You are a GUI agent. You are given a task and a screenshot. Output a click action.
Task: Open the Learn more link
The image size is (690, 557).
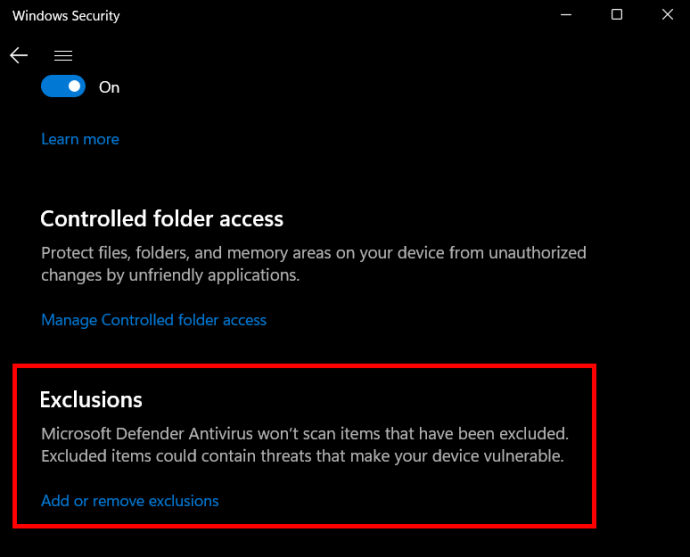pos(80,139)
